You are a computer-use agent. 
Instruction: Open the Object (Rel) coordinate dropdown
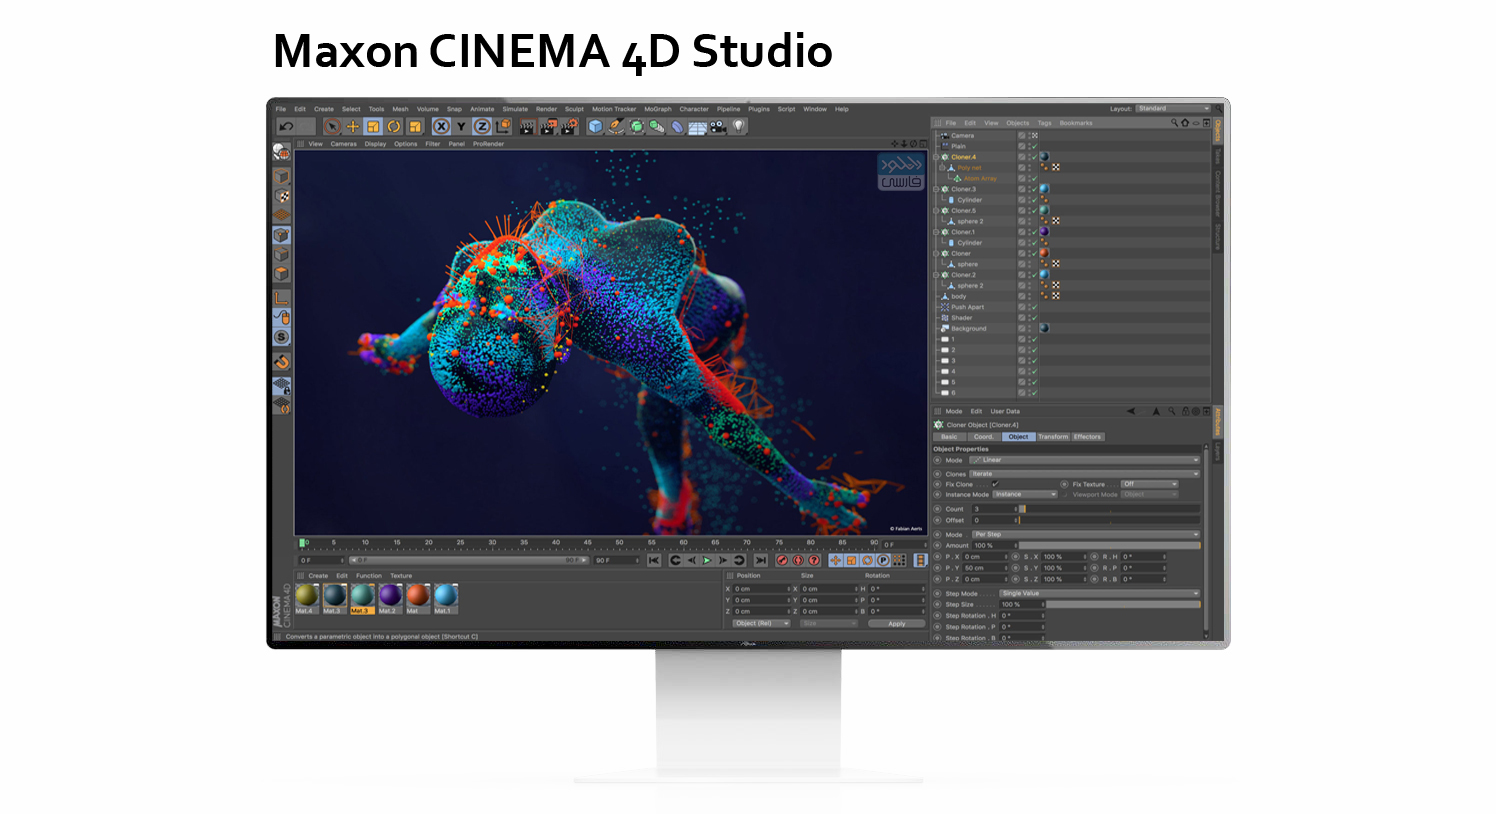pos(761,623)
